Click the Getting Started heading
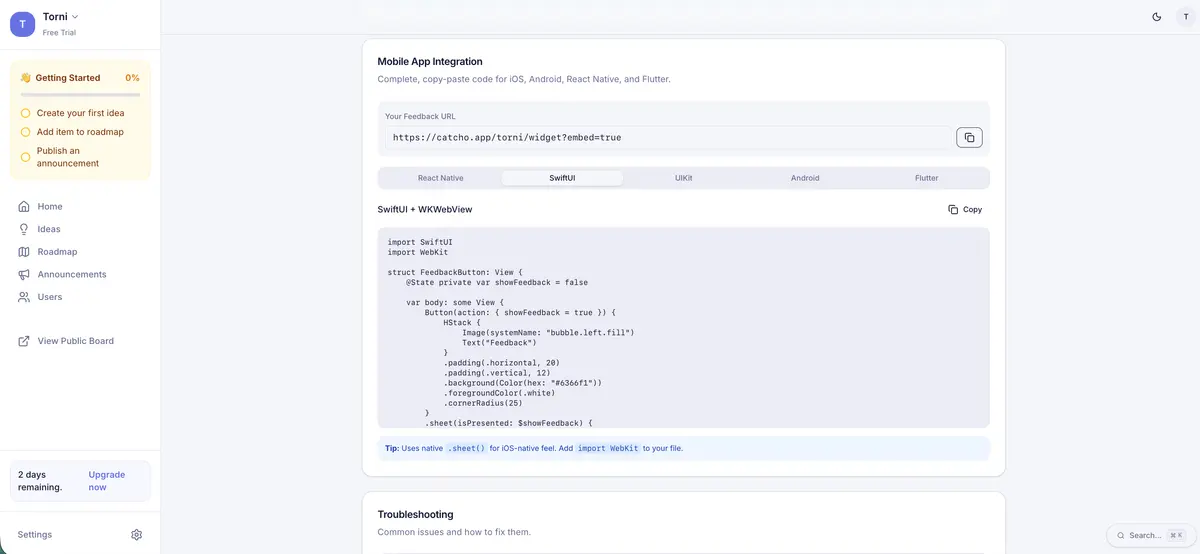 [67, 78]
